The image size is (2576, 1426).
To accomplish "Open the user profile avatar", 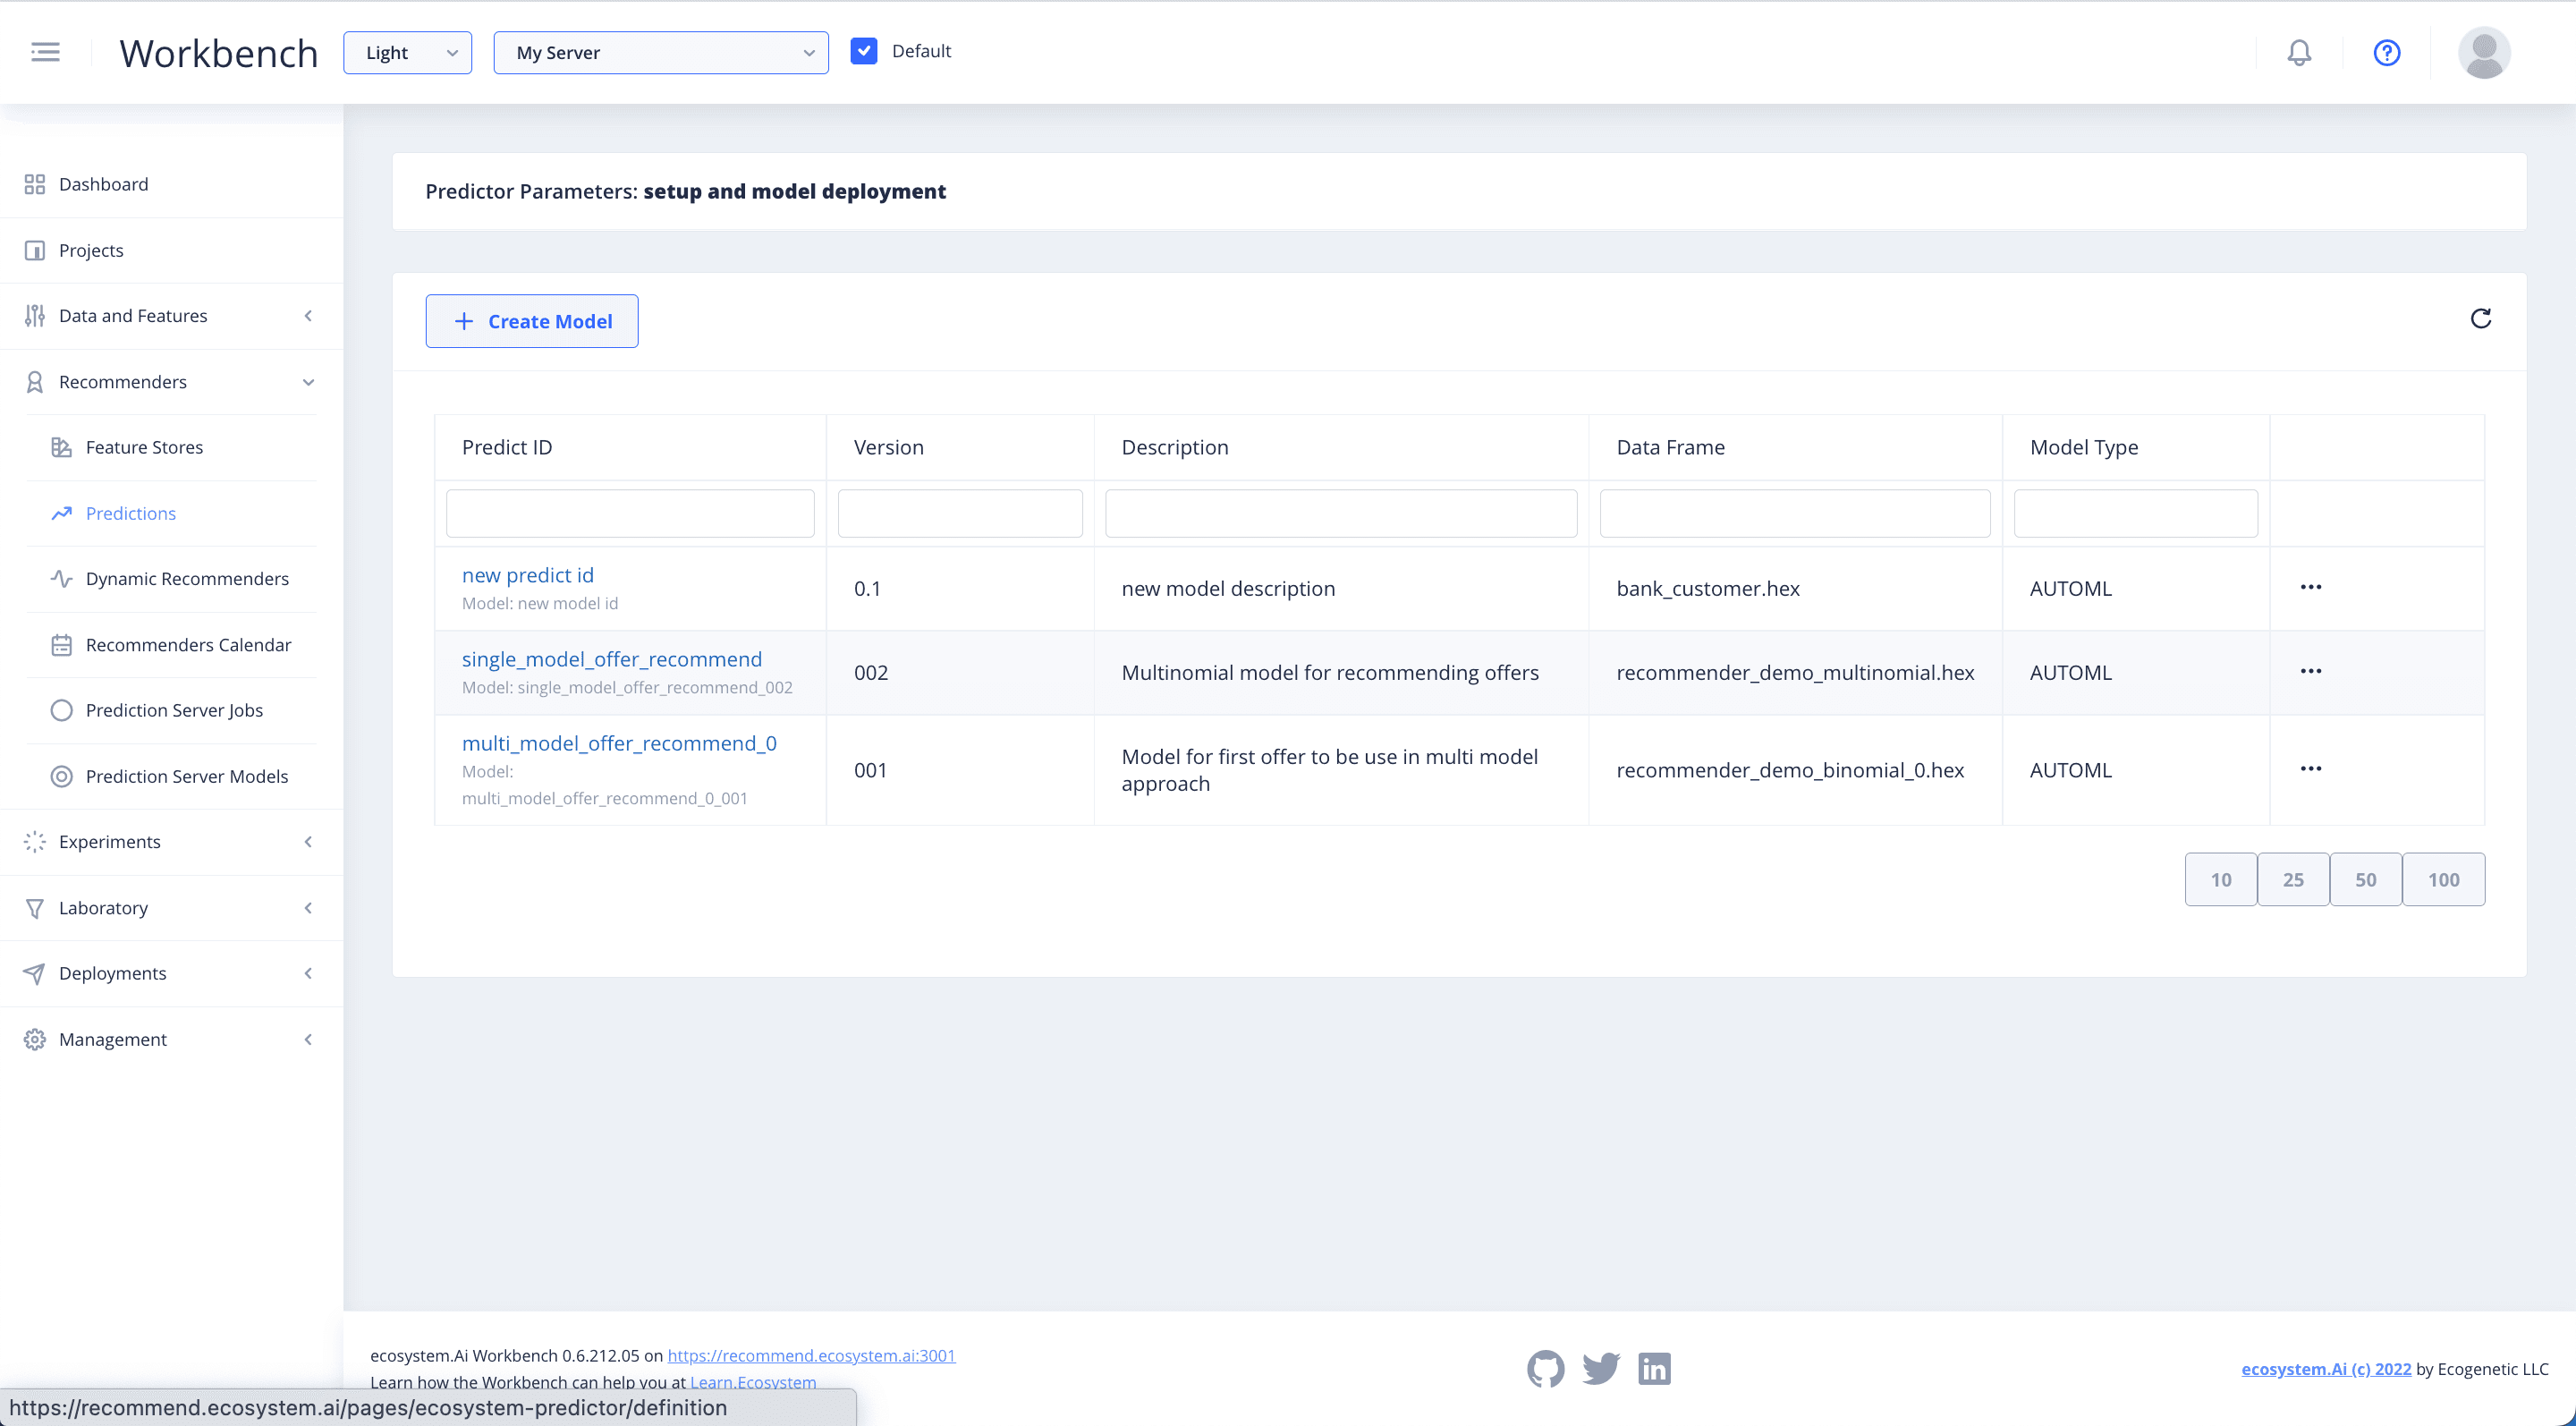I will (x=2483, y=52).
